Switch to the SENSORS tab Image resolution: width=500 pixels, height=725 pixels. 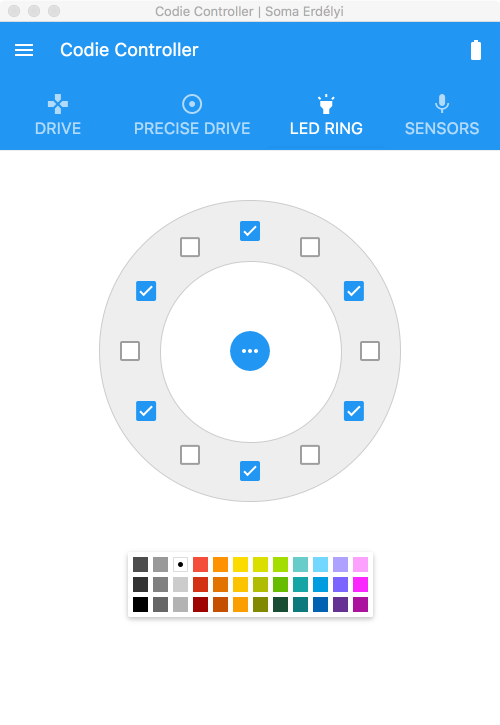point(442,115)
